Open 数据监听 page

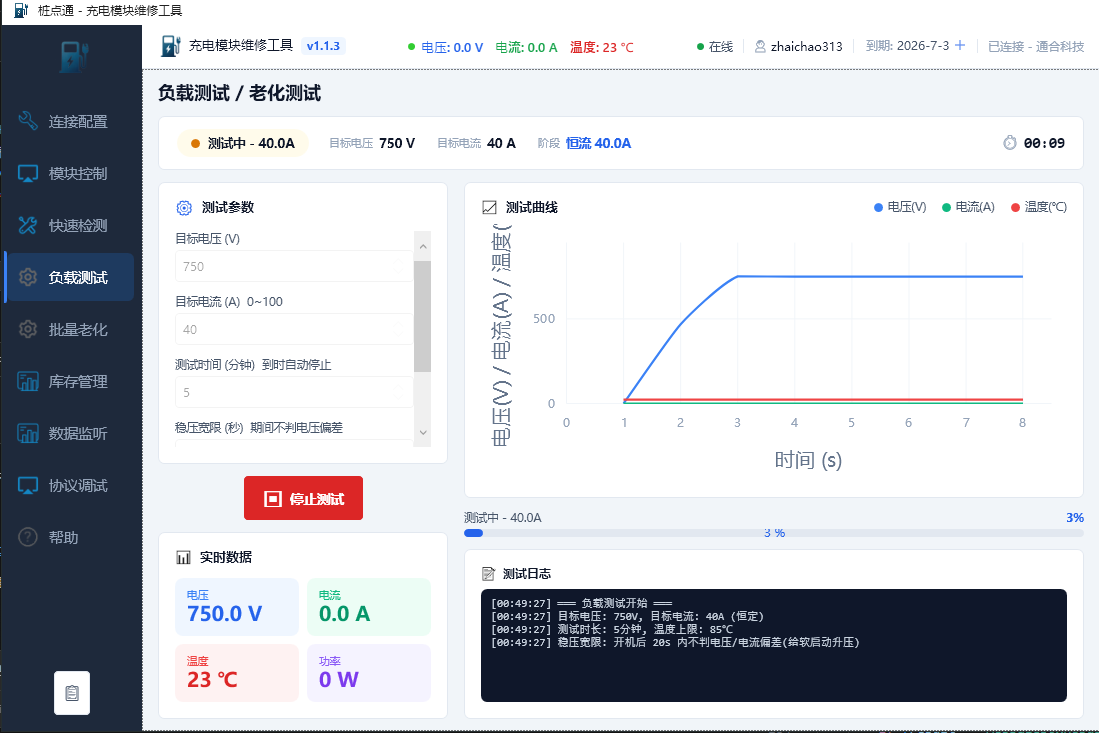[69, 433]
